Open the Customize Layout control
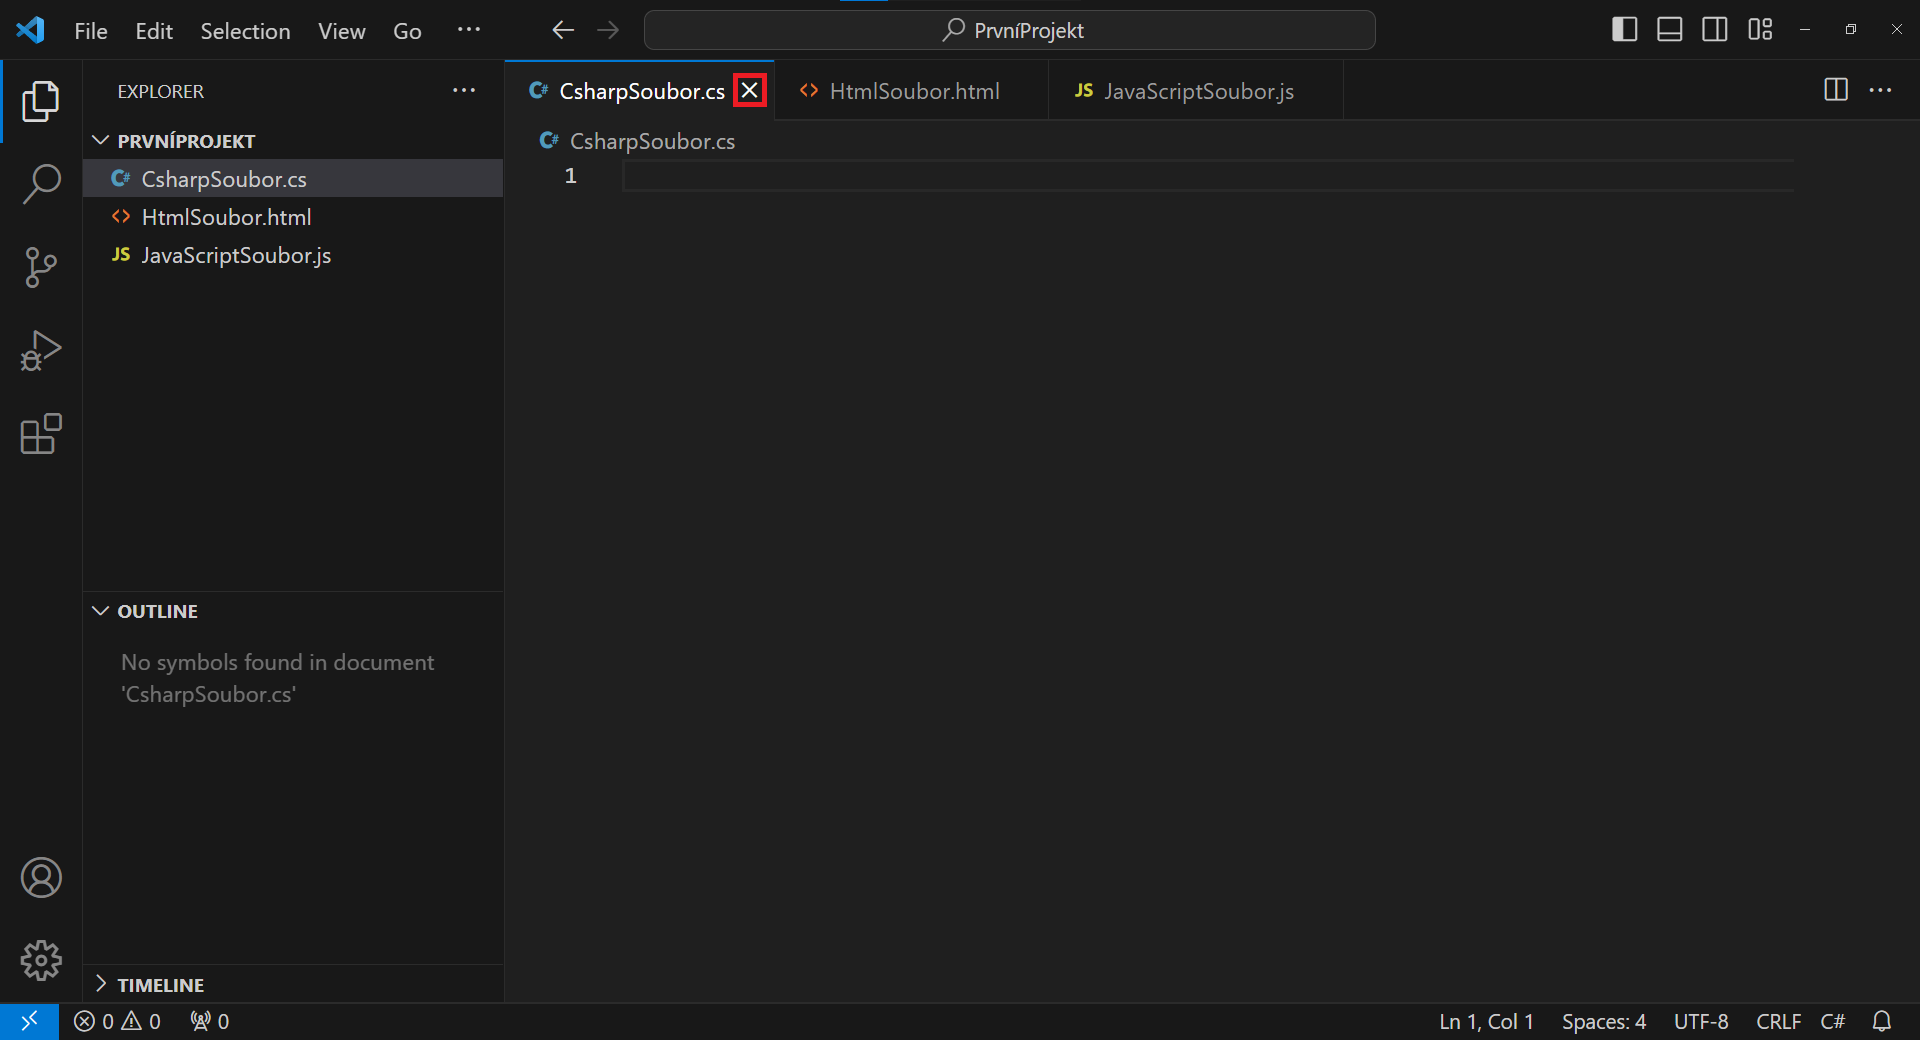 click(1760, 29)
